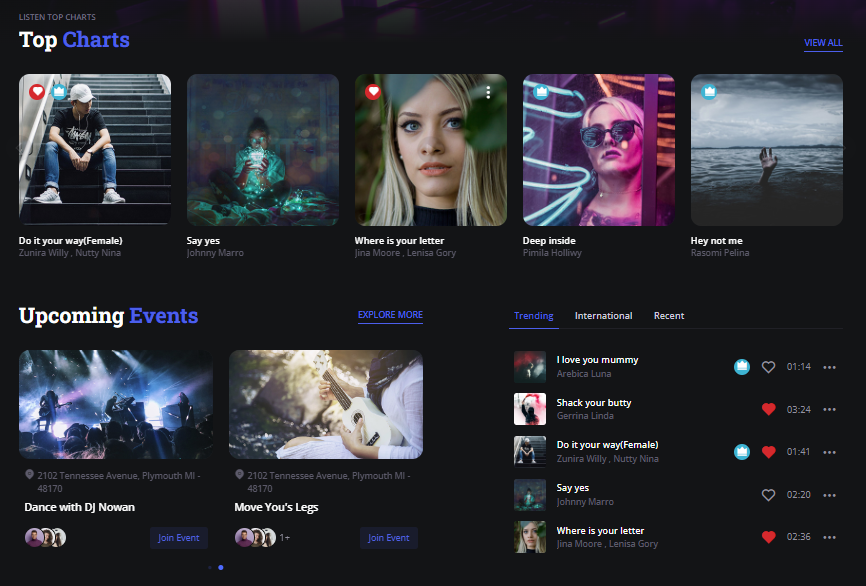This screenshot has height=586, width=866.
Task: Click crown icon beside I love you mummy
Action: (x=742, y=367)
